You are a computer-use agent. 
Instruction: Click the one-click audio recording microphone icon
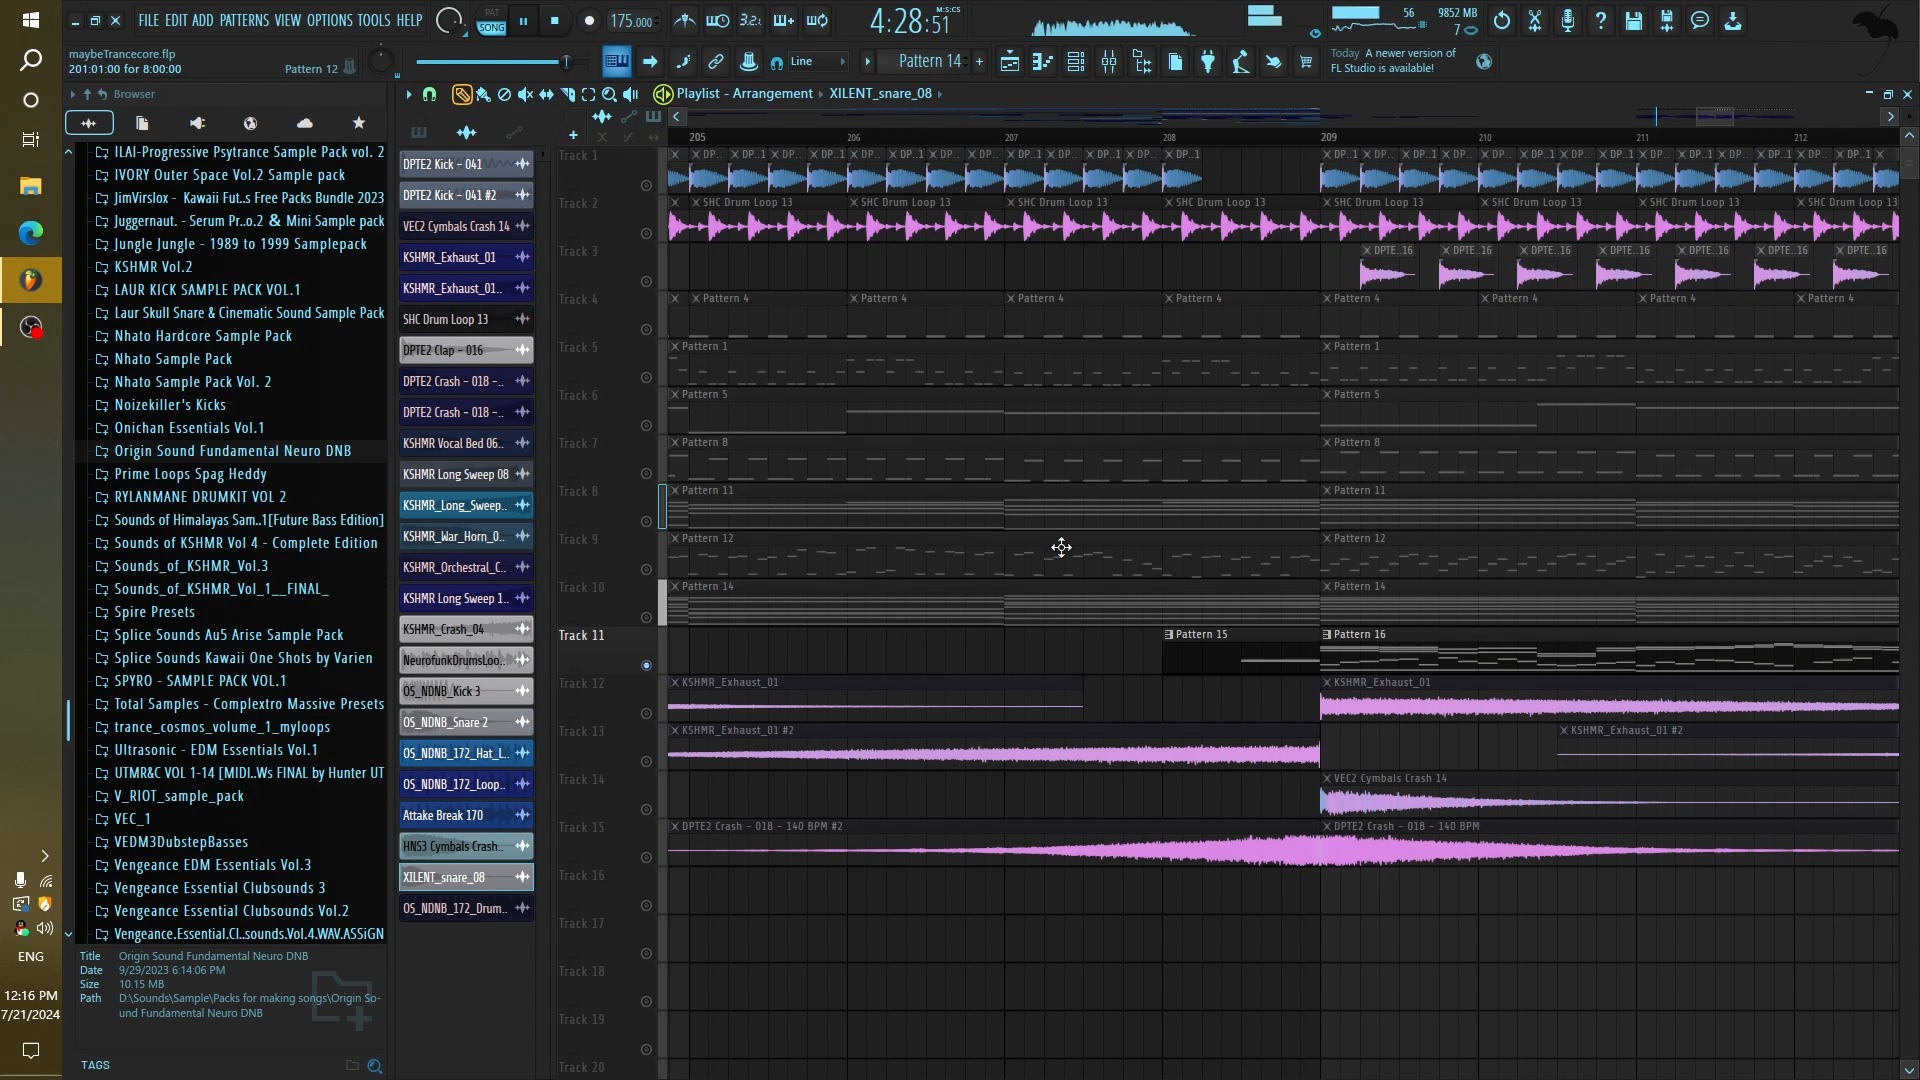(1568, 20)
